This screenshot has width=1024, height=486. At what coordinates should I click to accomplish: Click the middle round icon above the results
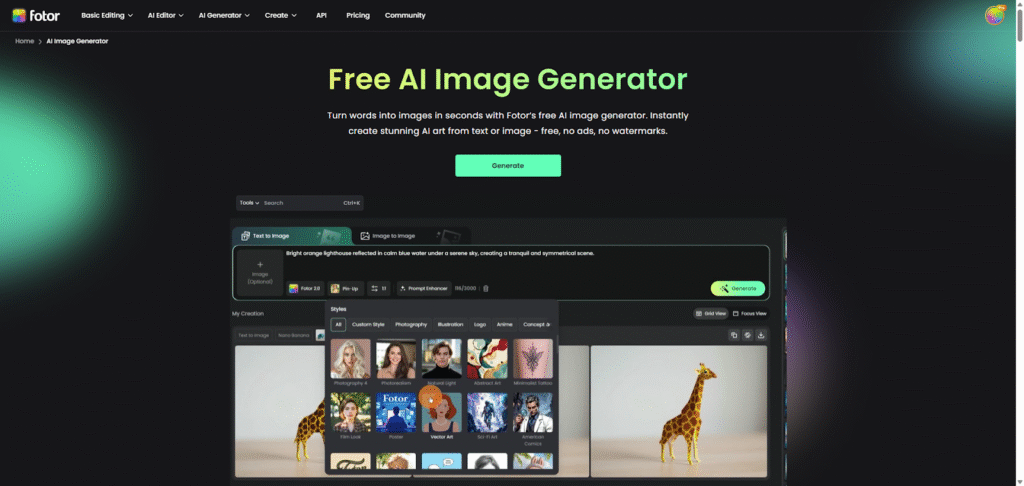click(747, 335)
